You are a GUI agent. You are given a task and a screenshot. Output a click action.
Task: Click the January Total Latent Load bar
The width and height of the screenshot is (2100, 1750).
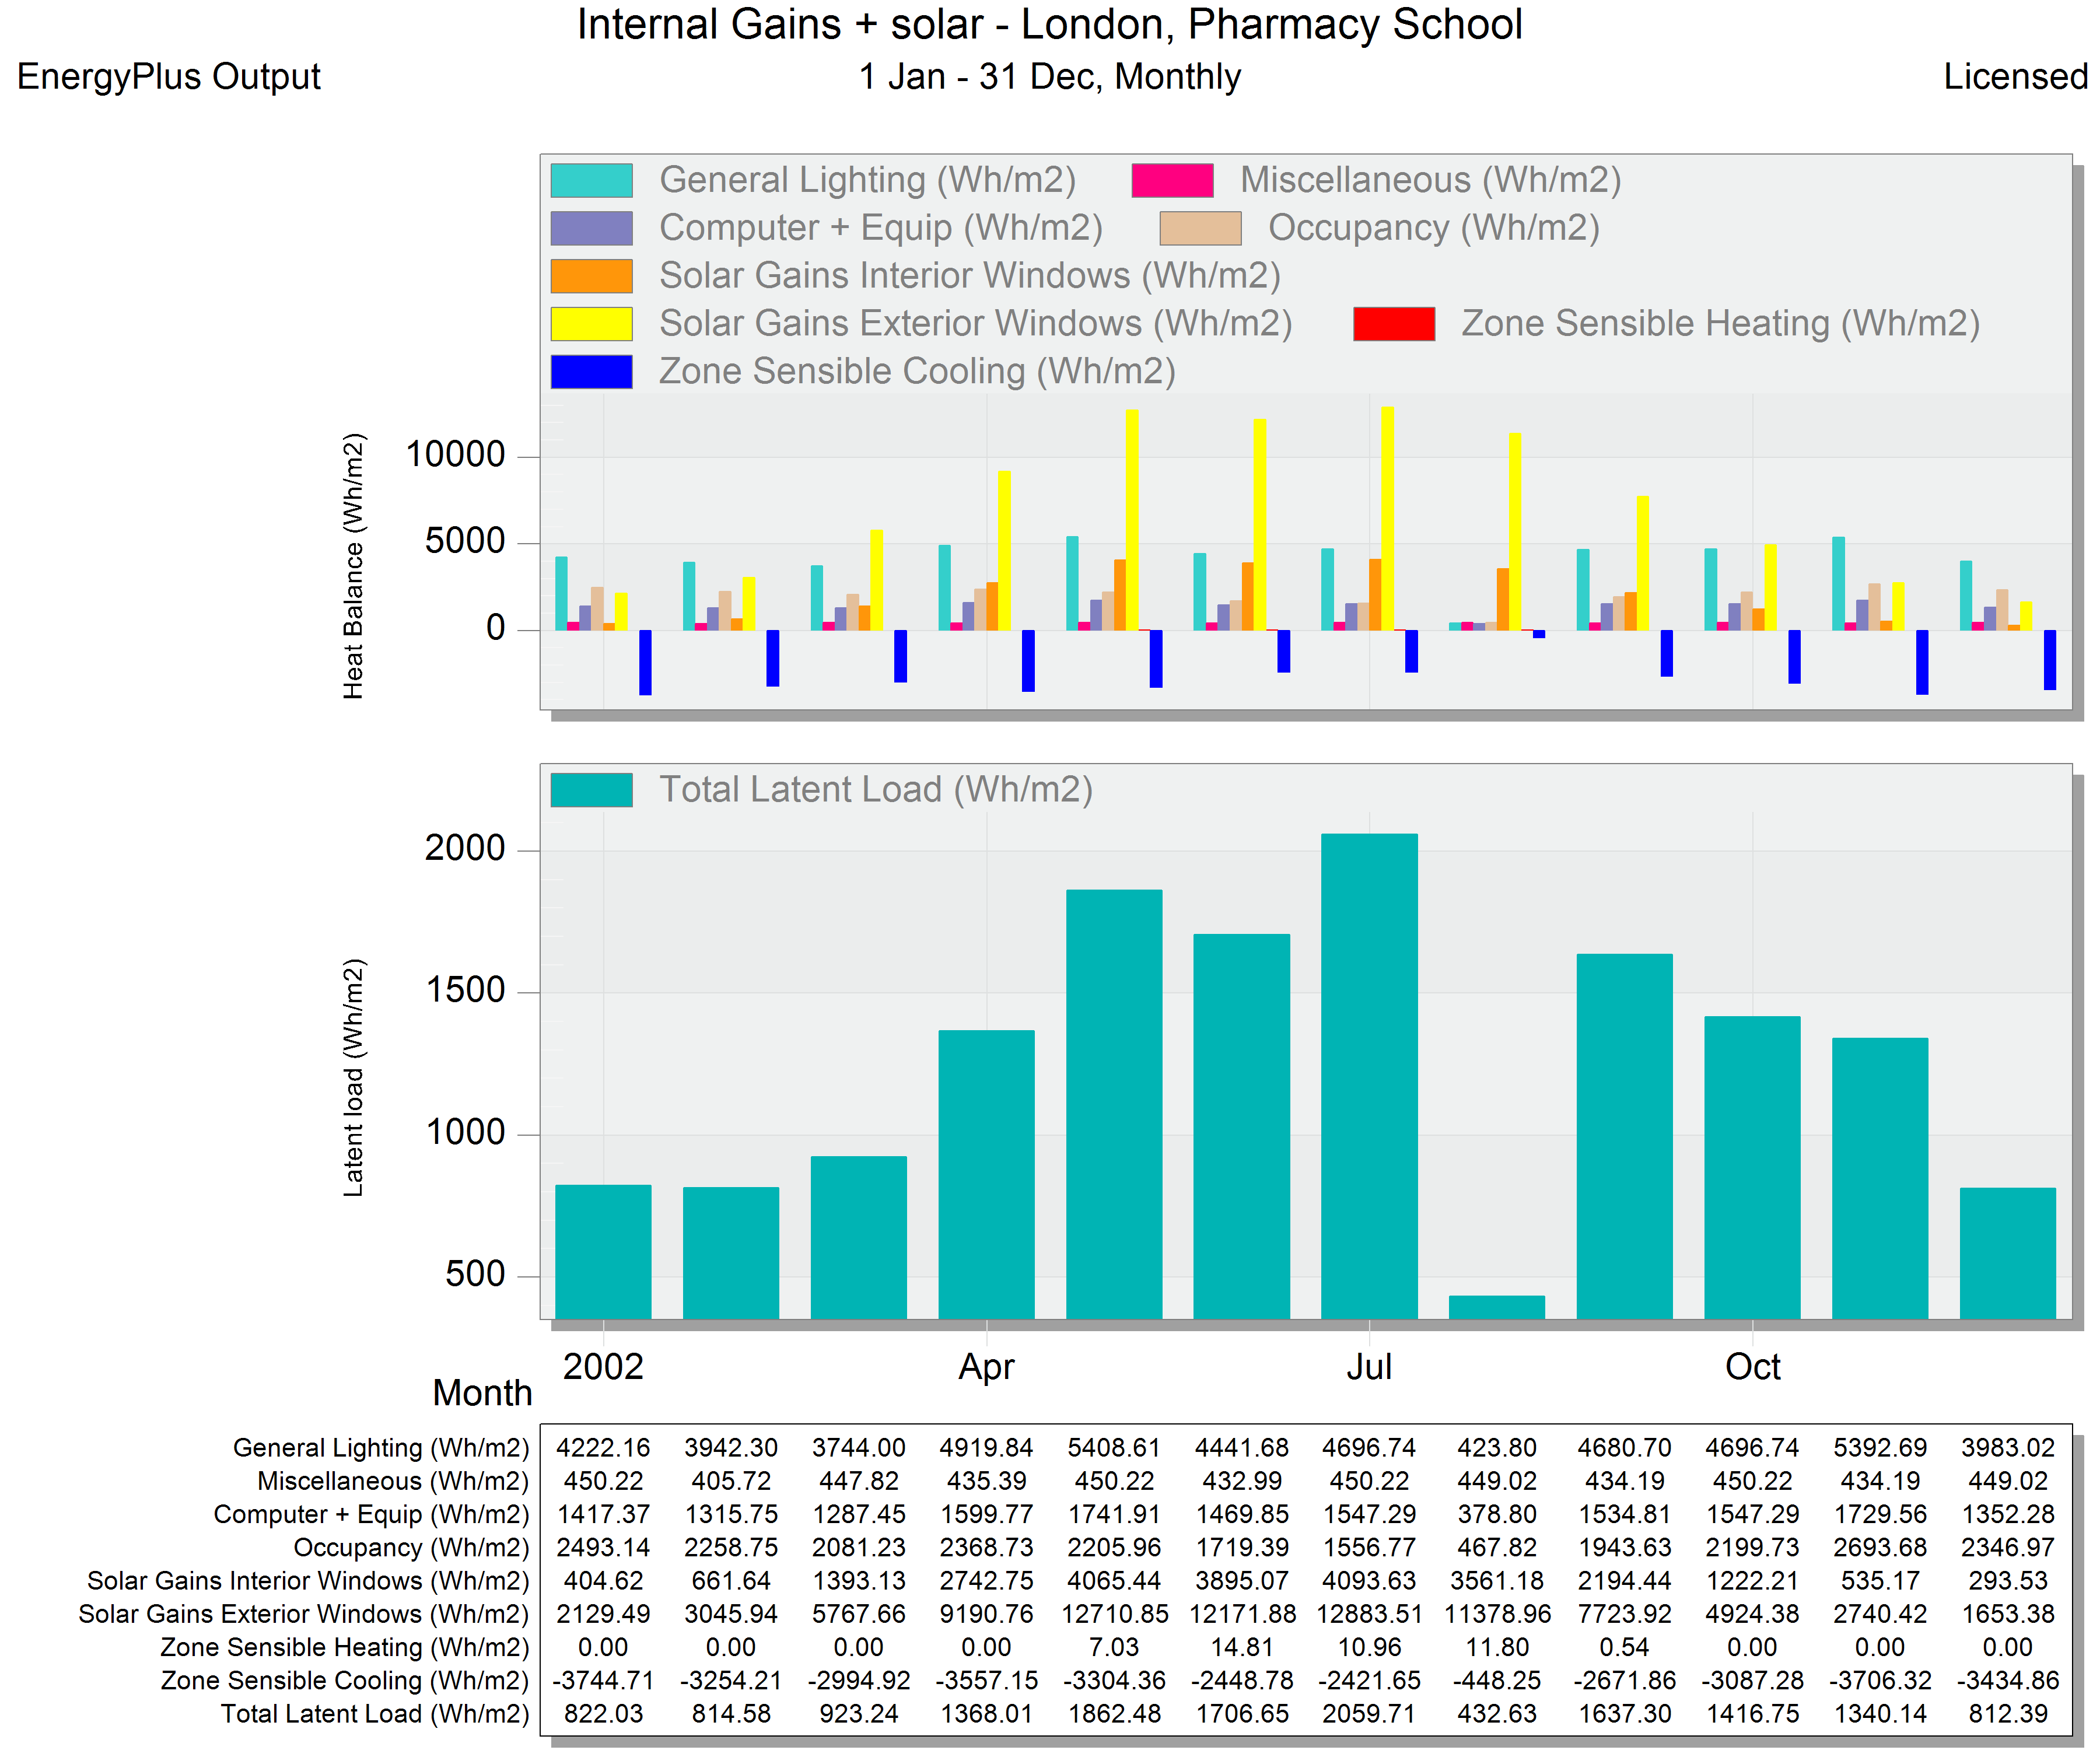[603, 1252]
